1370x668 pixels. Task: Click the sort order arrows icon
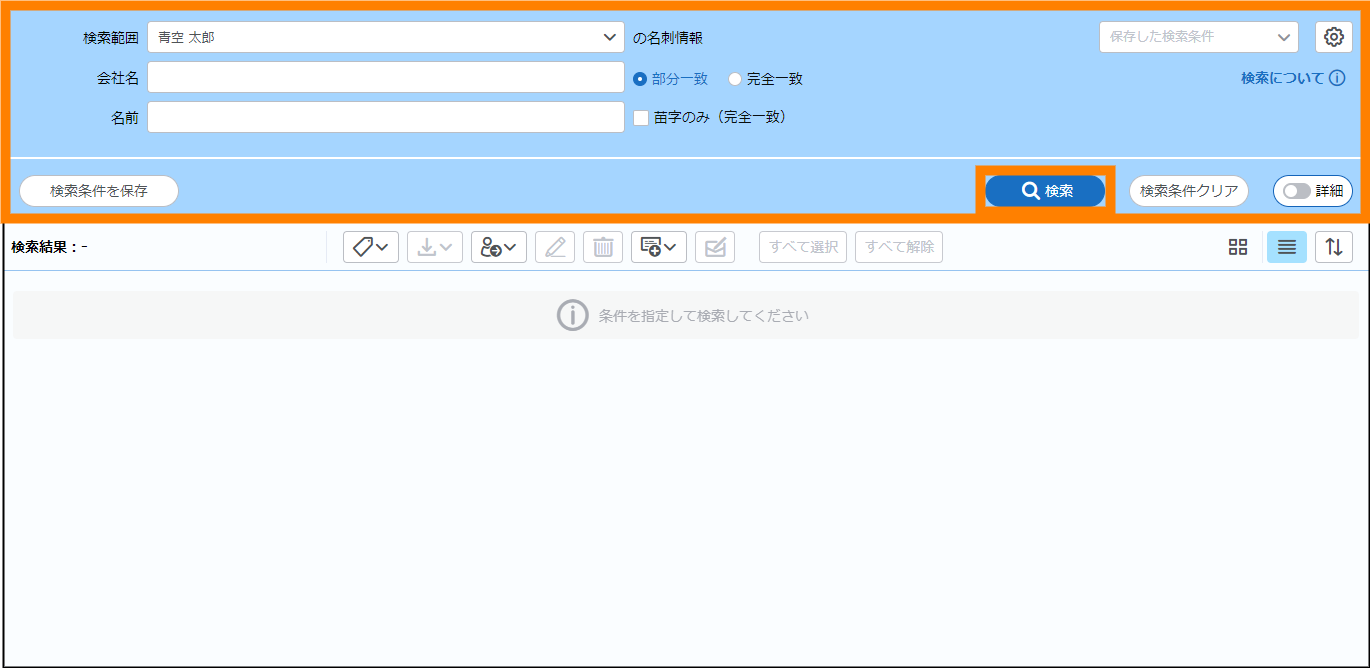1334,247
